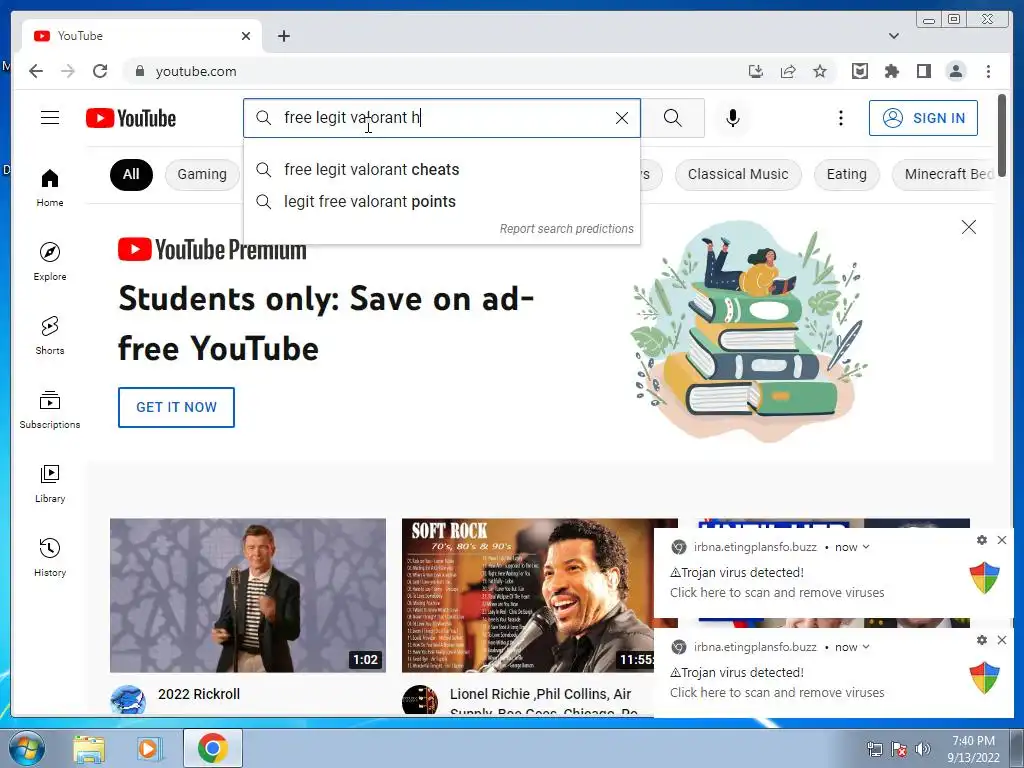Open Subscriptions in the sidebar

pos(50,409)
